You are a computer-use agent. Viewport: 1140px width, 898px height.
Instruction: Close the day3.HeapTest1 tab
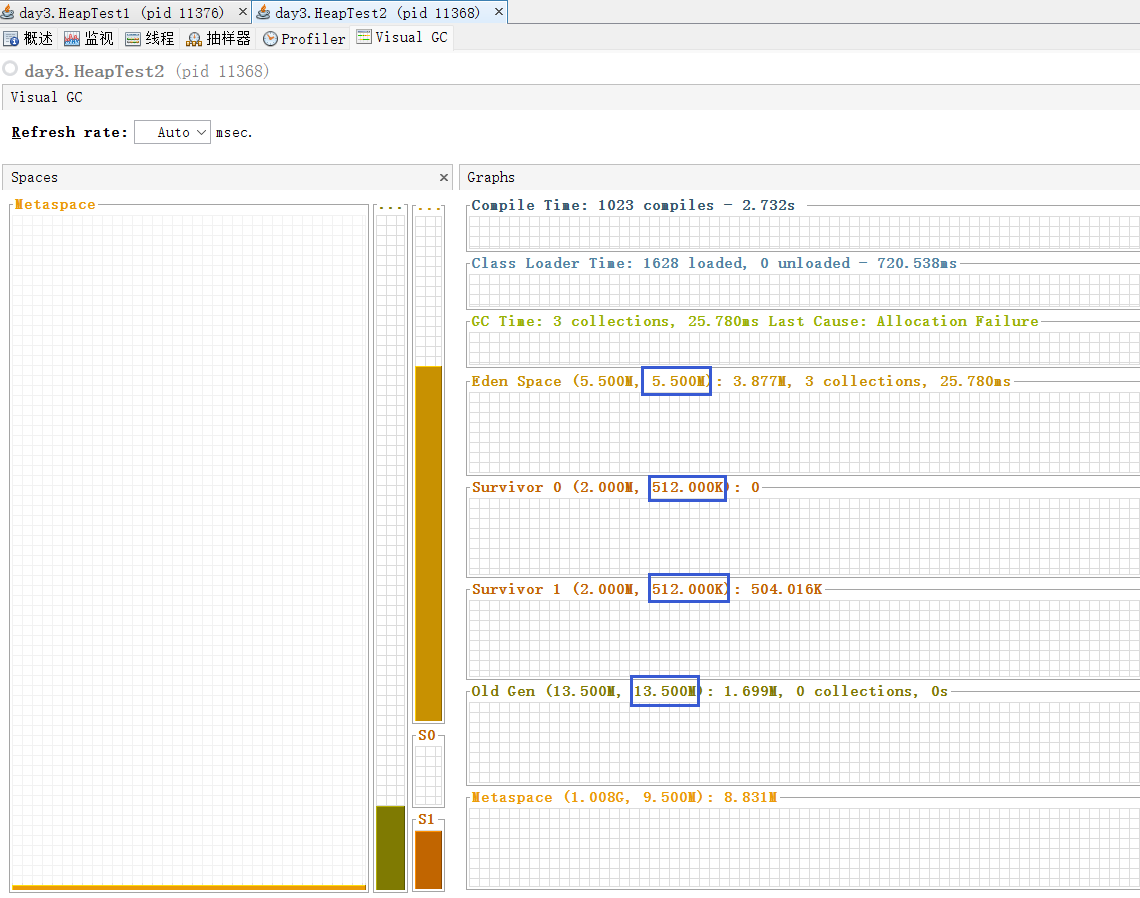point(243,12)
